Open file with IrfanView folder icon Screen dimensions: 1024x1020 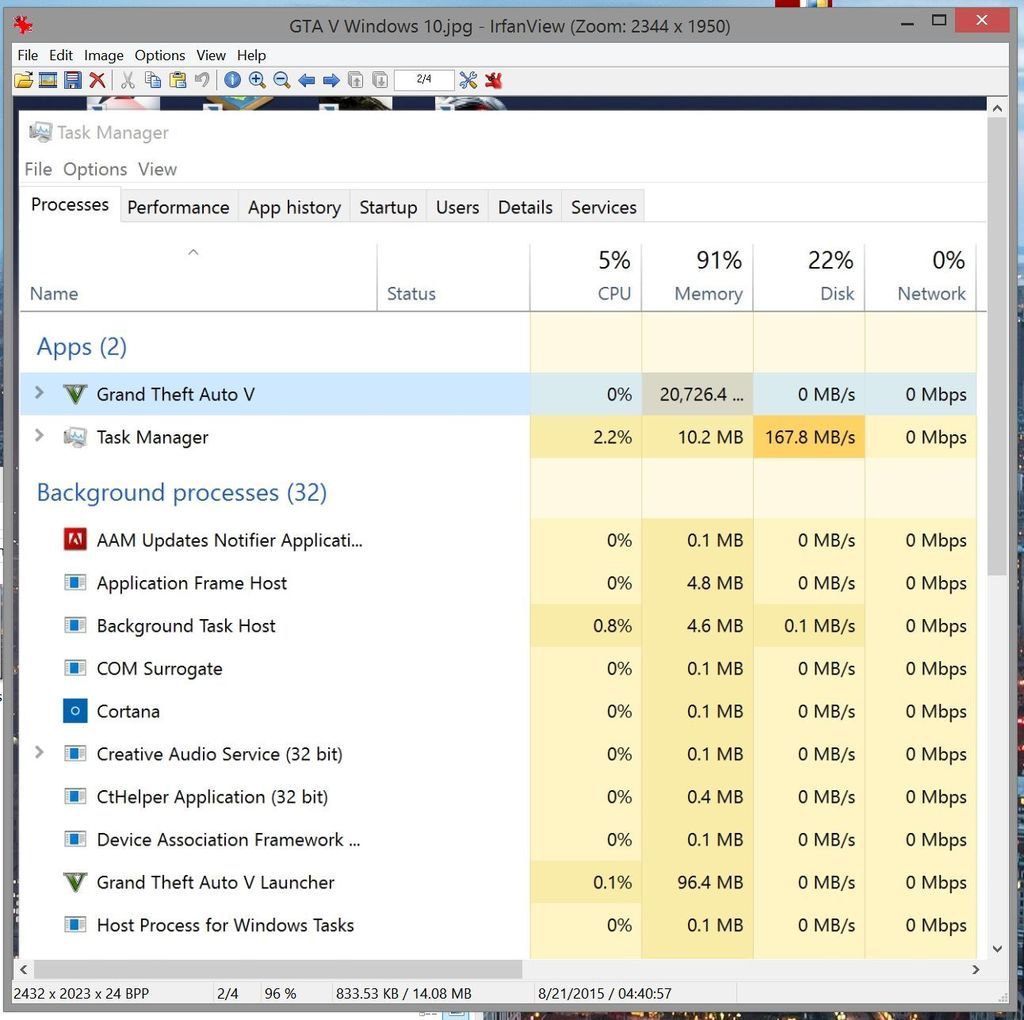tap(24, 80)
